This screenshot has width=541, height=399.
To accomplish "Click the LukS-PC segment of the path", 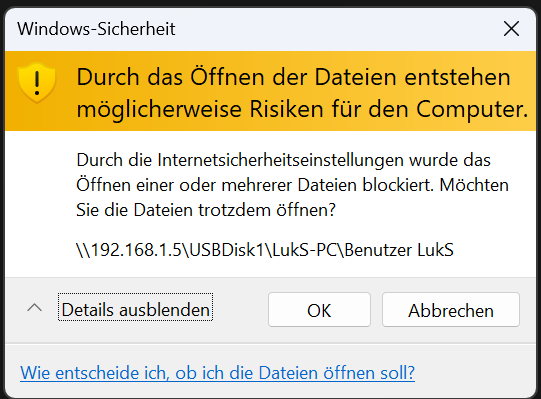I will [304, 250].
